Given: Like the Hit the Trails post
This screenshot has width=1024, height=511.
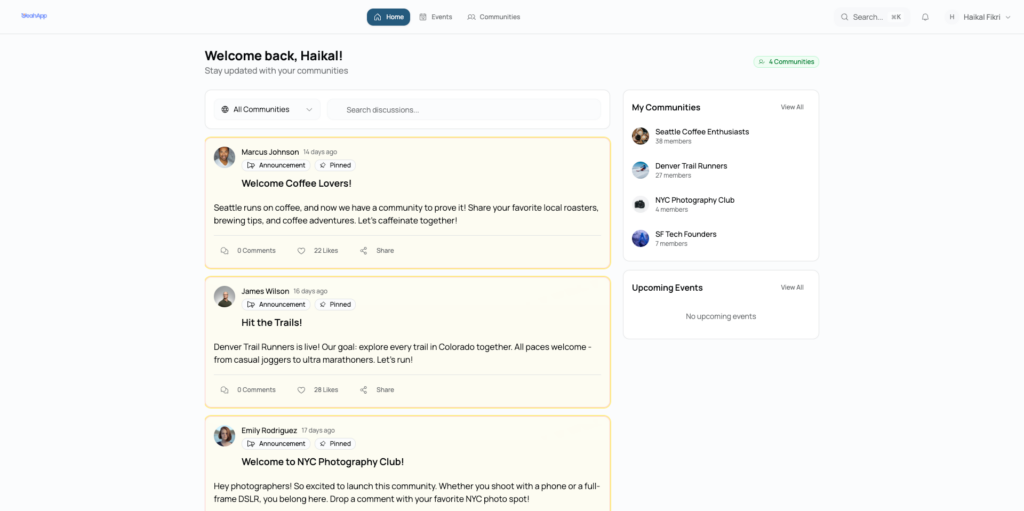Looking at the screenshot, I should (301, 390).
